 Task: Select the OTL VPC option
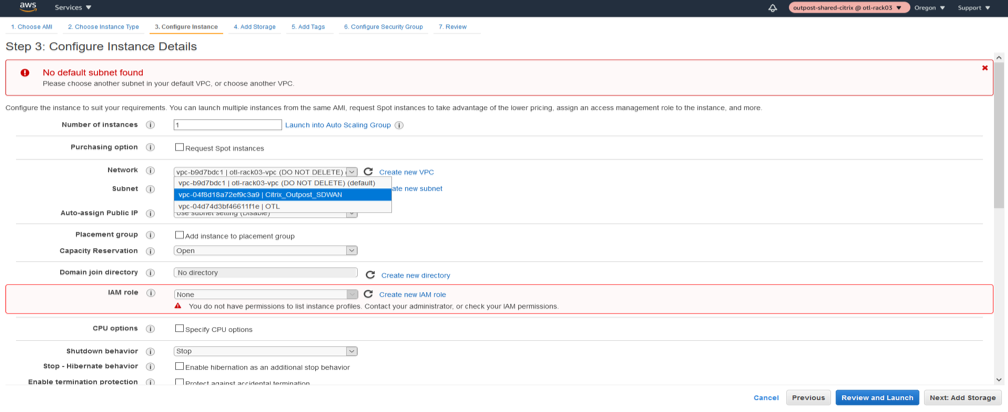(x=282, y=206)
